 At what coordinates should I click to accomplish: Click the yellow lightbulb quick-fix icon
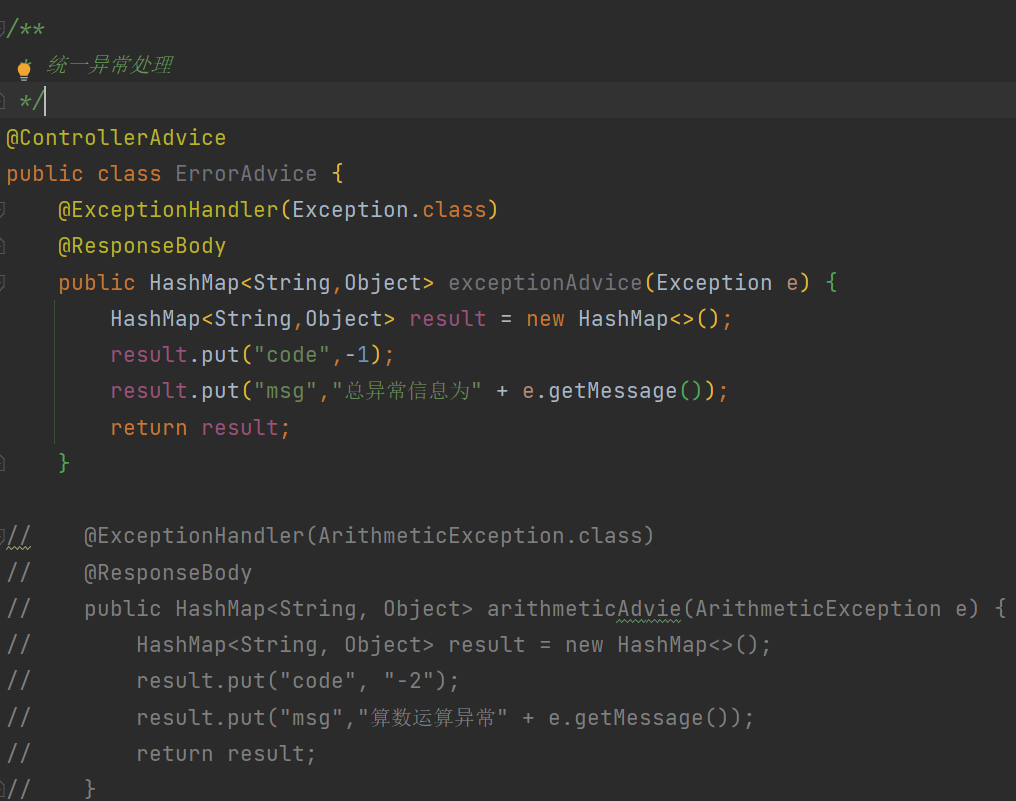(24, 68)
